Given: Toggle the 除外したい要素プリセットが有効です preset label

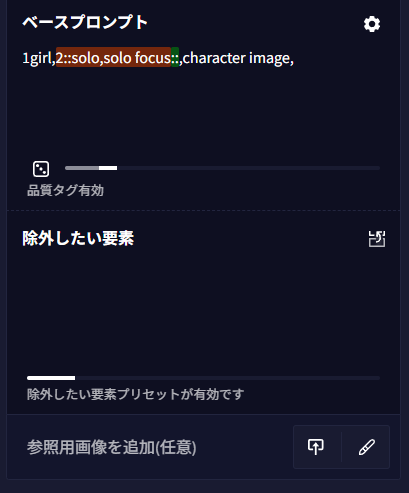Looking at the screenshot, I should coord(135,395).
